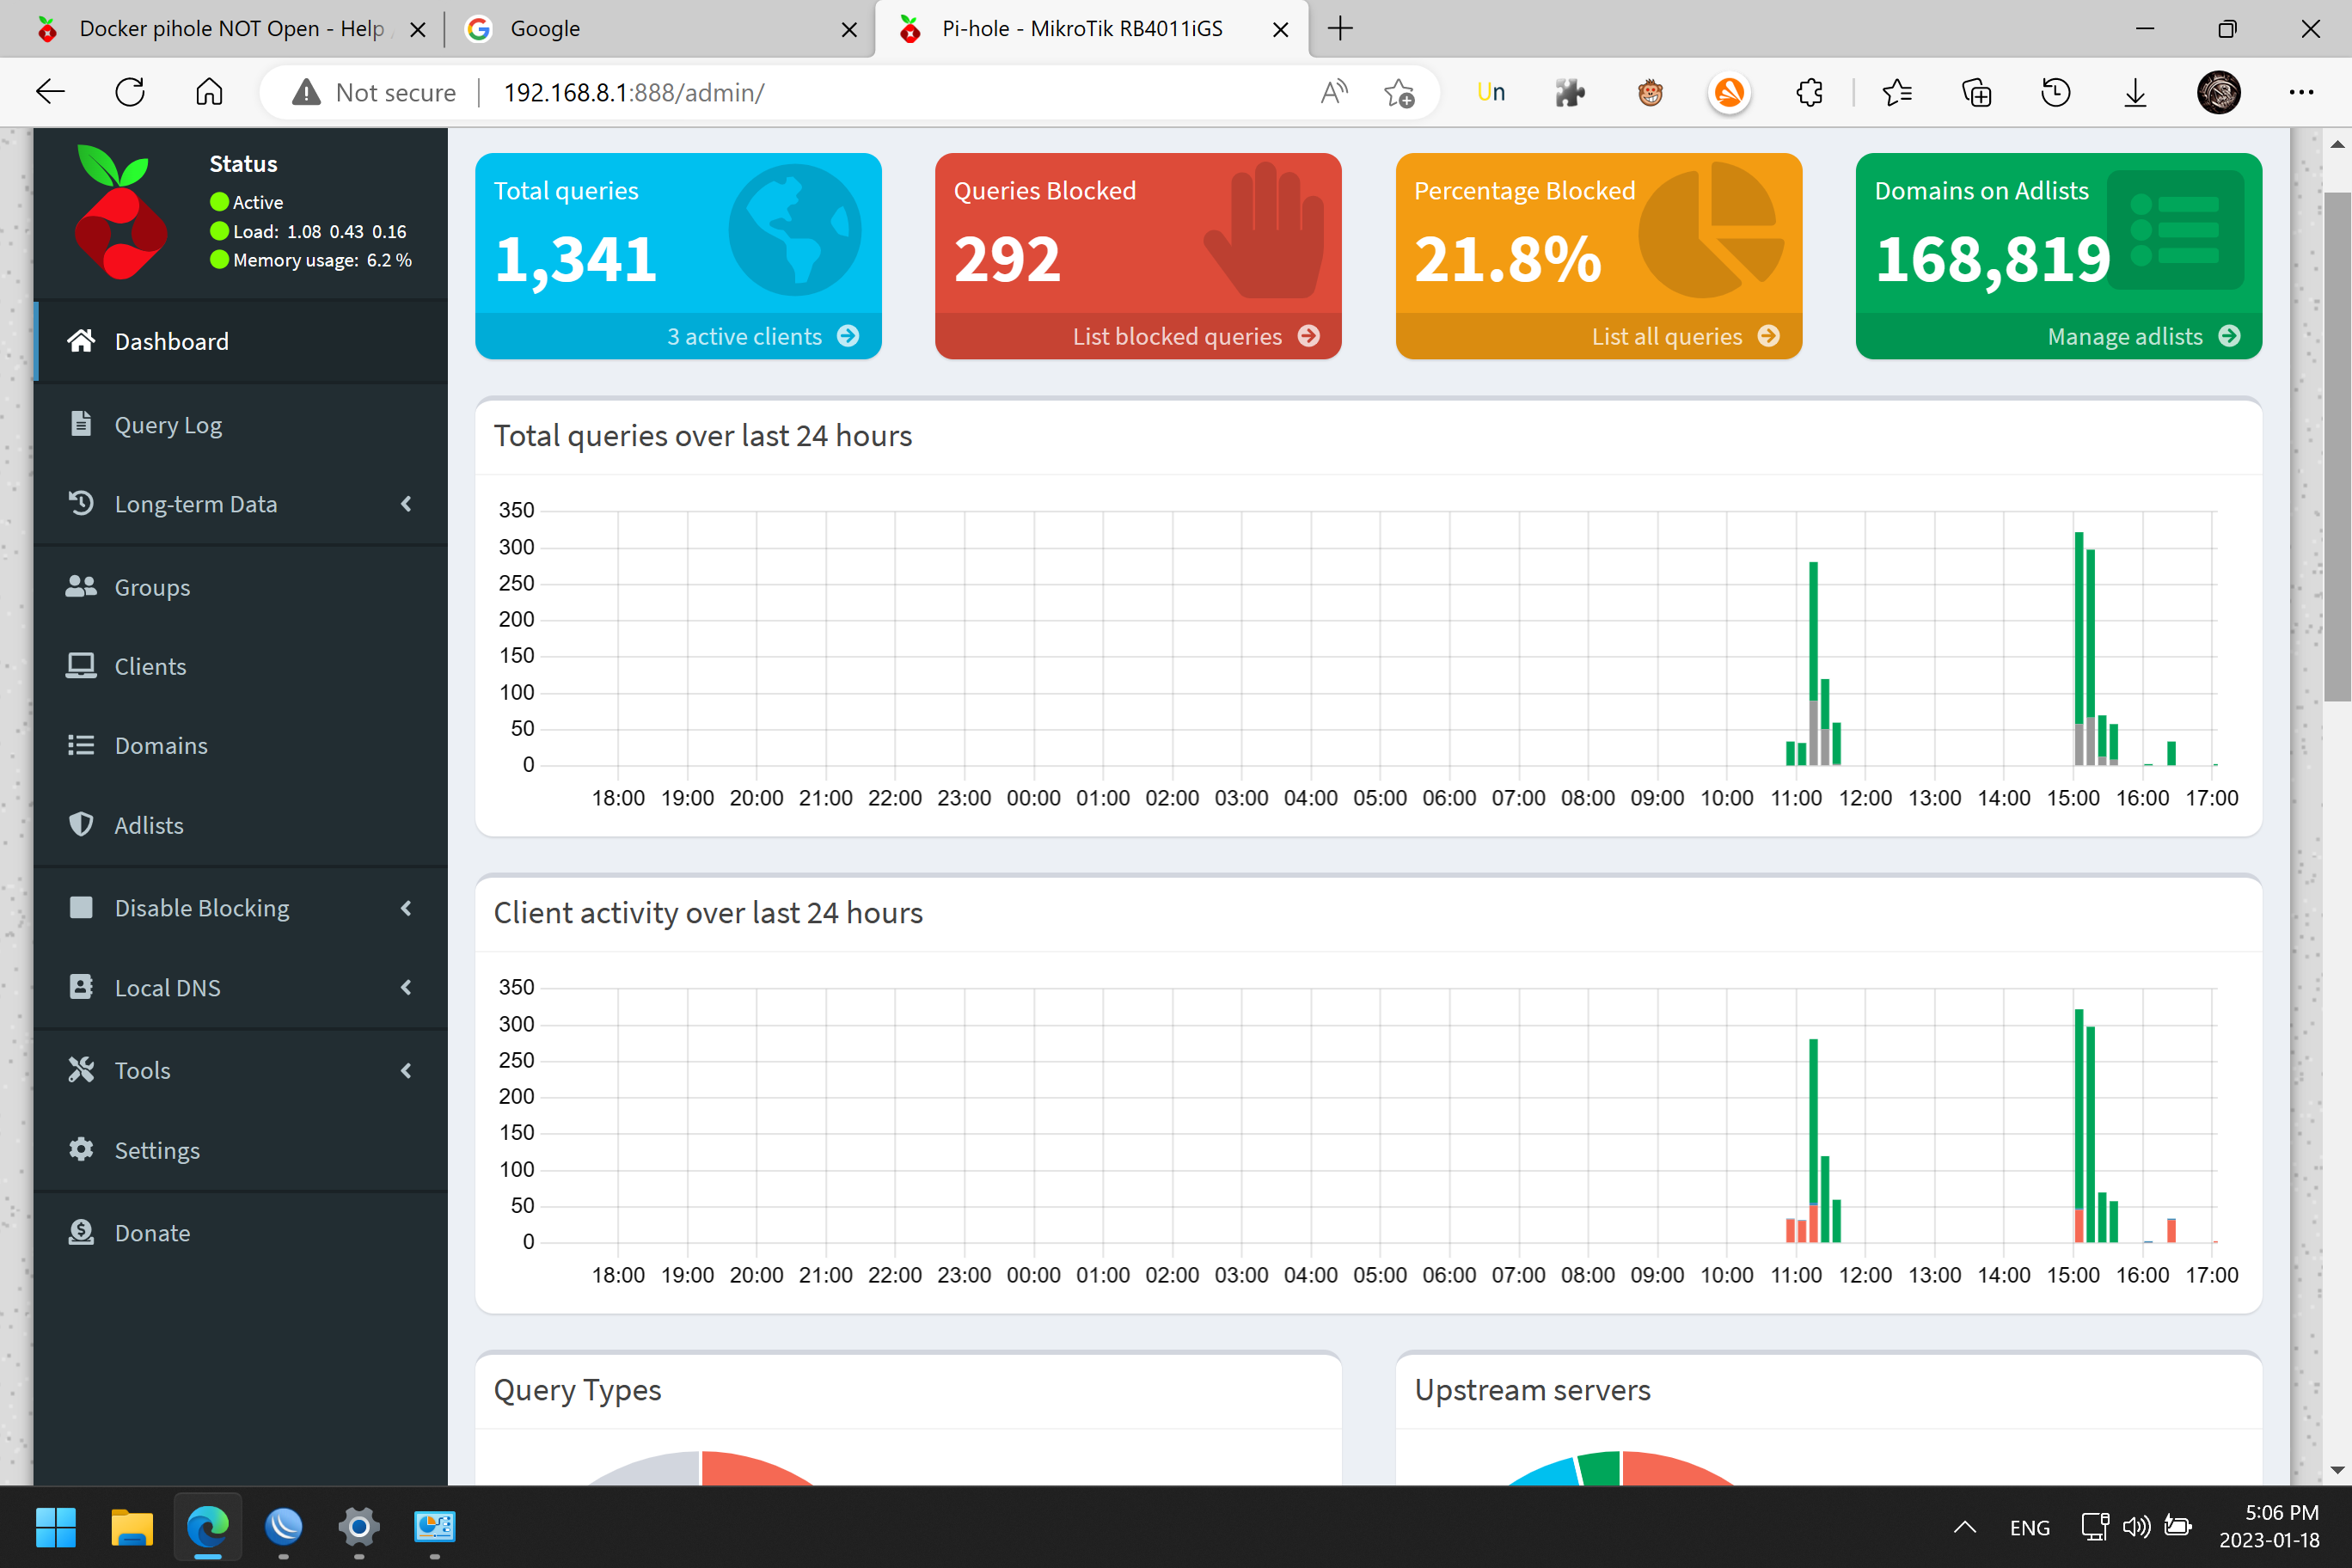
Task: Reload the page with the refresh icon
Action: coord(129,92)
